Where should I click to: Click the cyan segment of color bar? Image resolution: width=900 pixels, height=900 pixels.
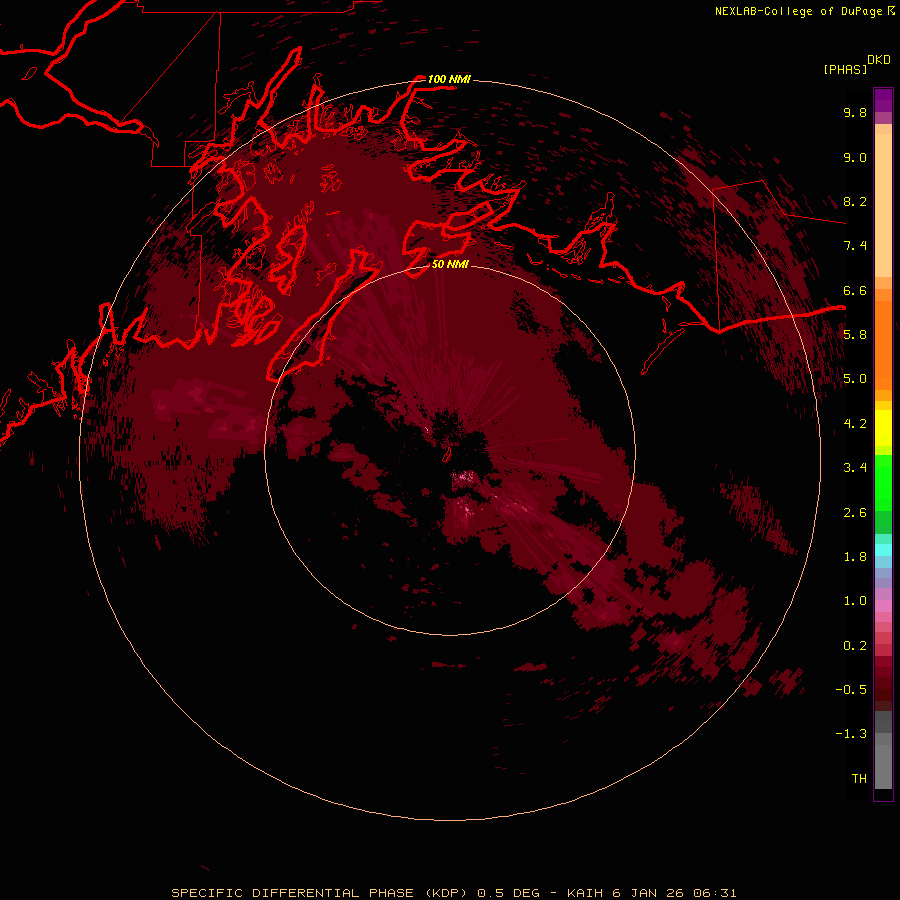[x=883, y=549]
